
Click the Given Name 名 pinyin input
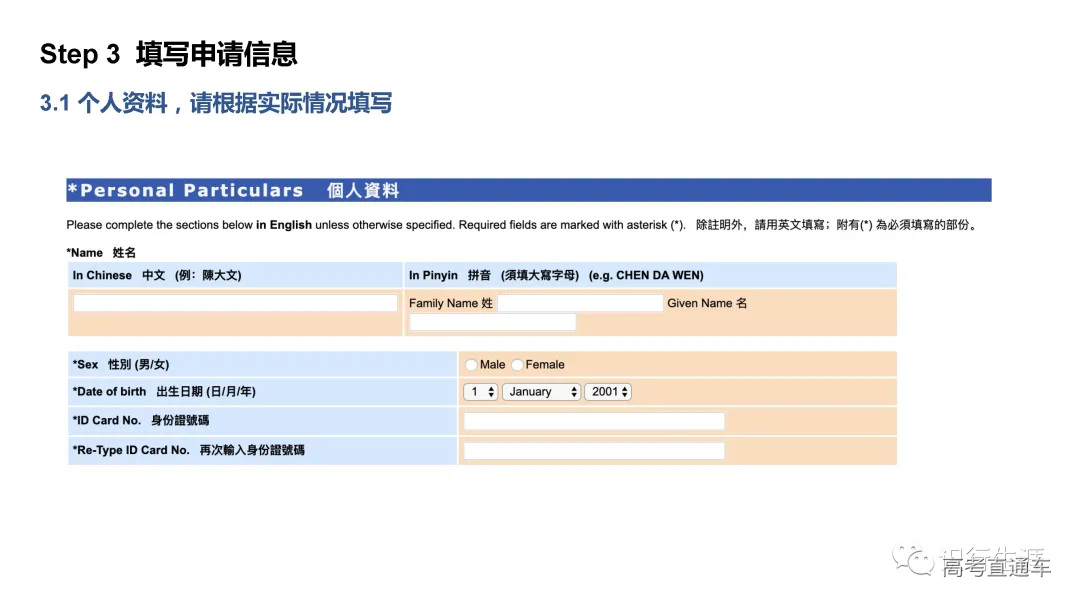pyautogui.click(x=493, y=321)
